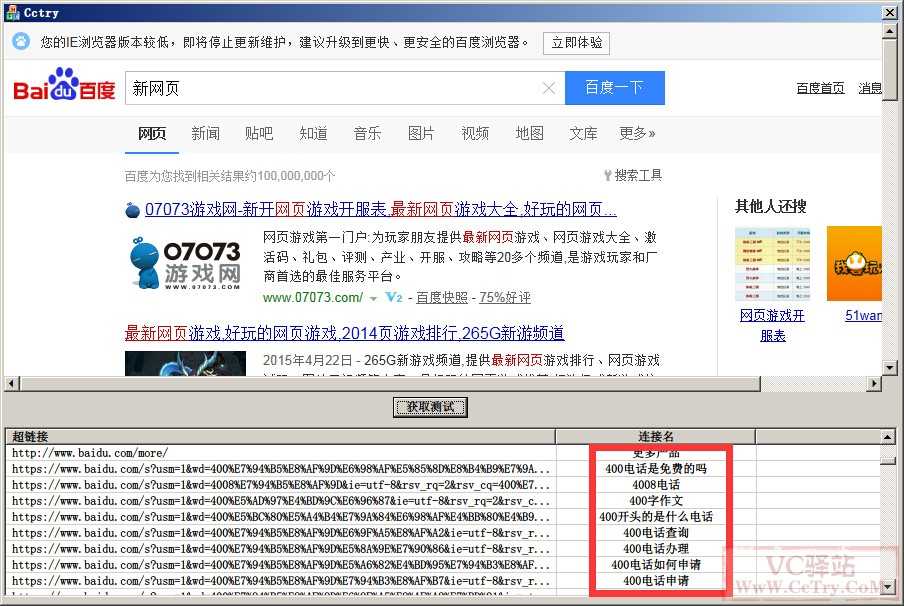This screenshot has width=904, height=606.
Task: Open the 07073游戏网 search result title
Action: (381, 209)
